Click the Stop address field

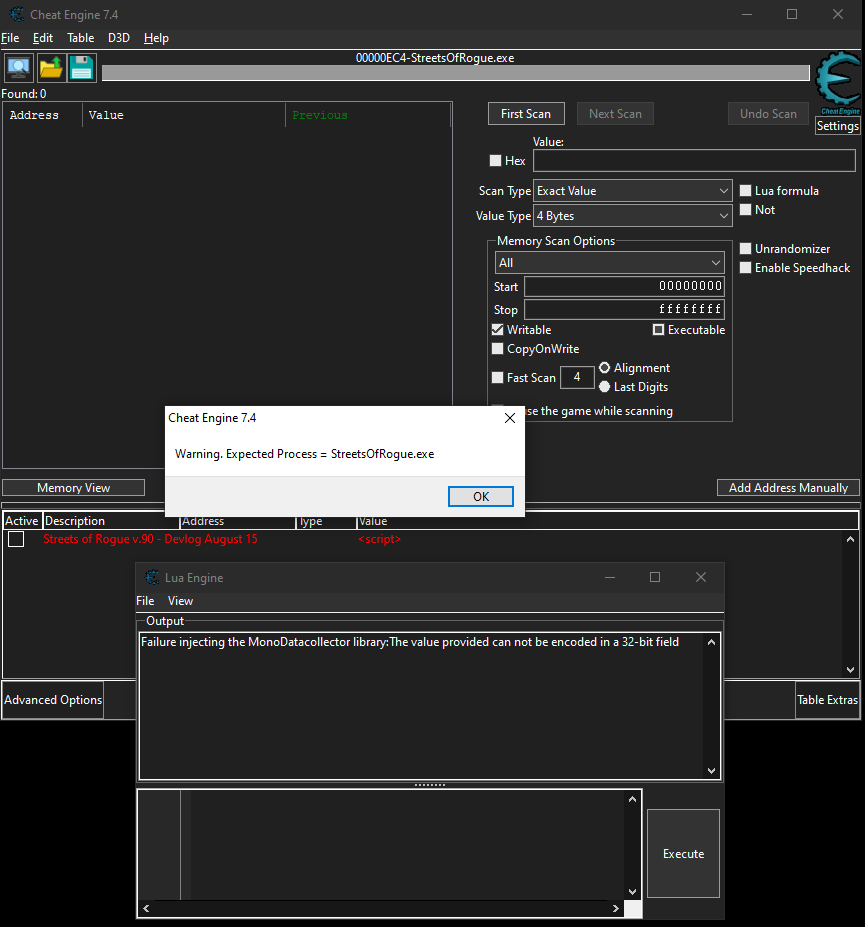coord(624,309)
